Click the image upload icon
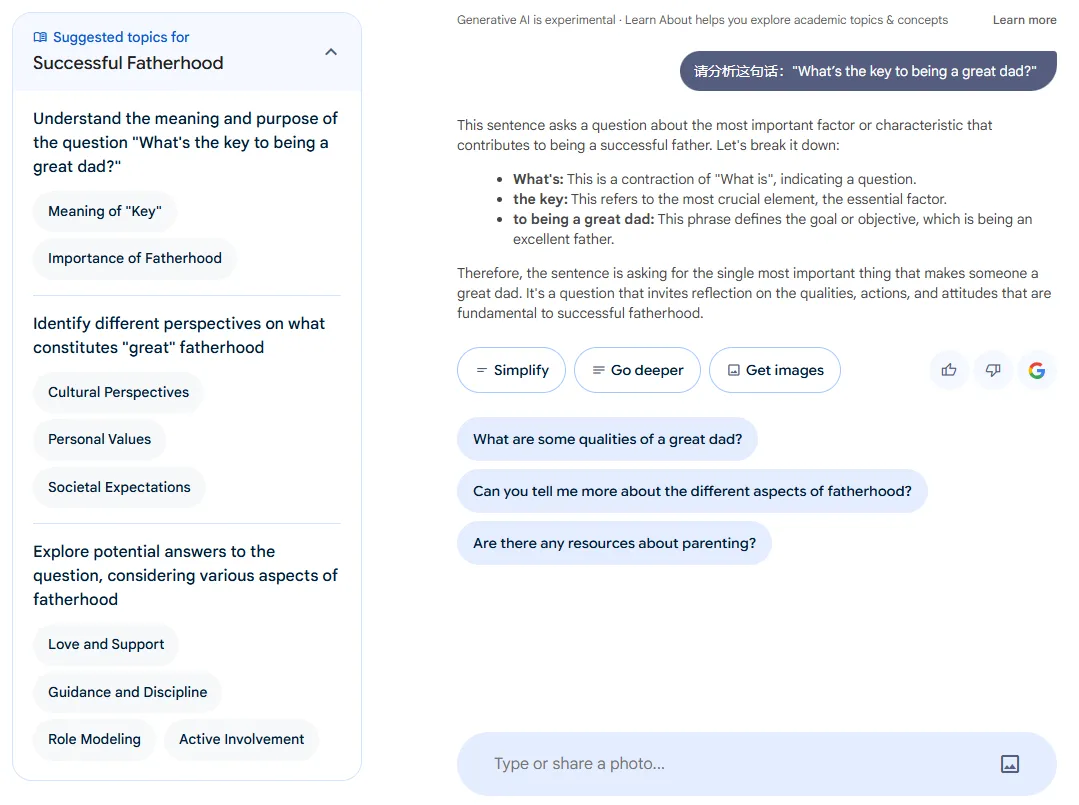 (x=1010, y=764)
